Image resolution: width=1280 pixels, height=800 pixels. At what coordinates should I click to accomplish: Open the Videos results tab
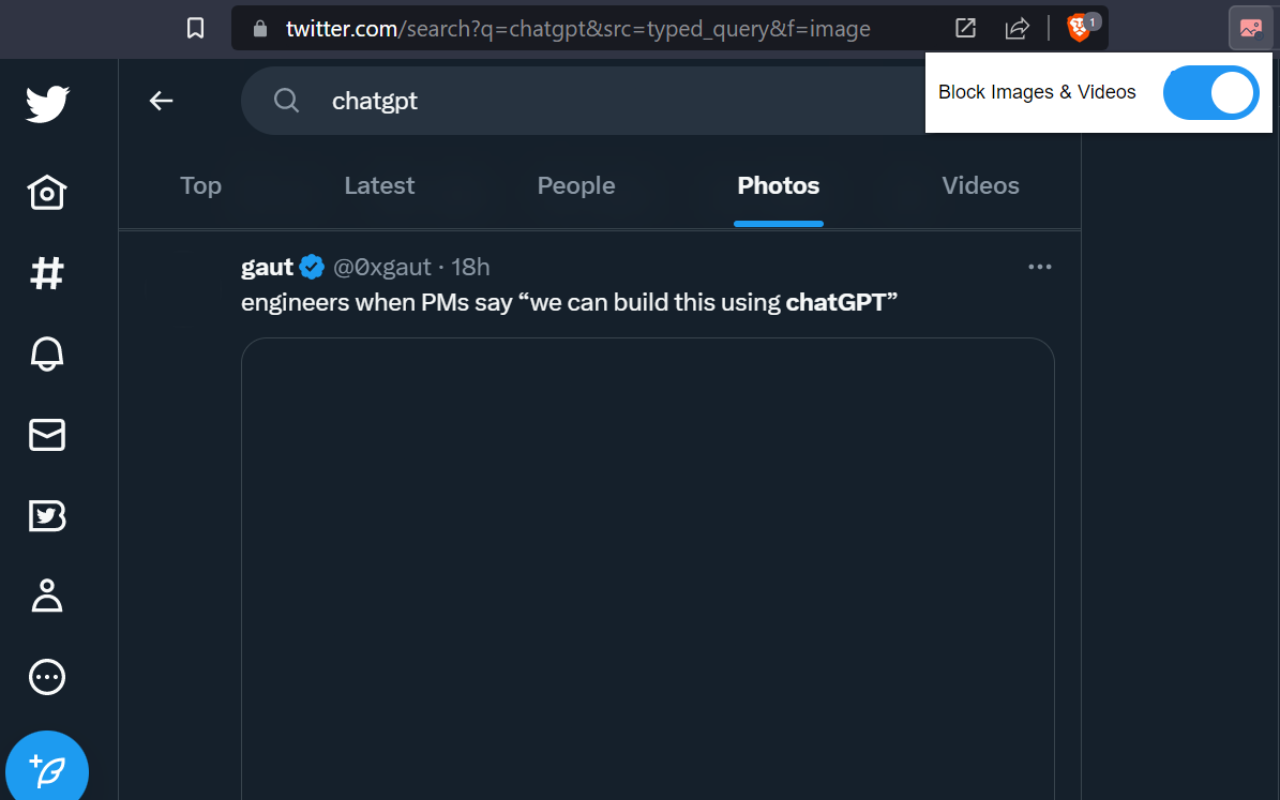(980, 185)
